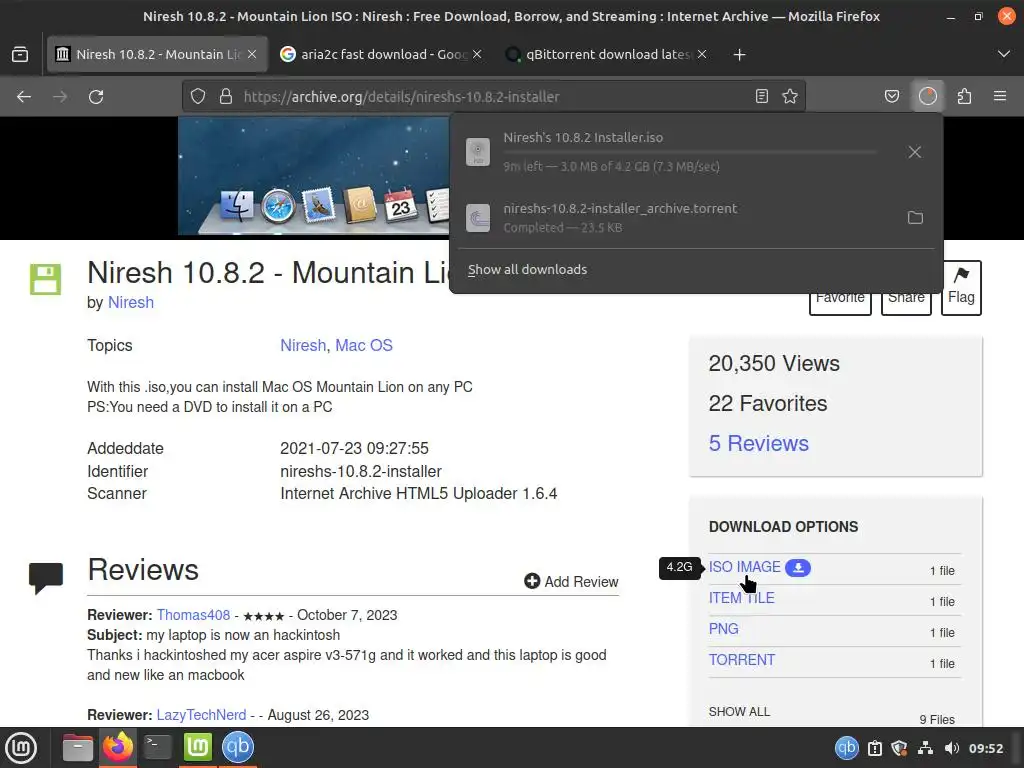Open reviewer LazyTechNerd profile link
The image size is (1024, 768).
(x=201, y=715)
